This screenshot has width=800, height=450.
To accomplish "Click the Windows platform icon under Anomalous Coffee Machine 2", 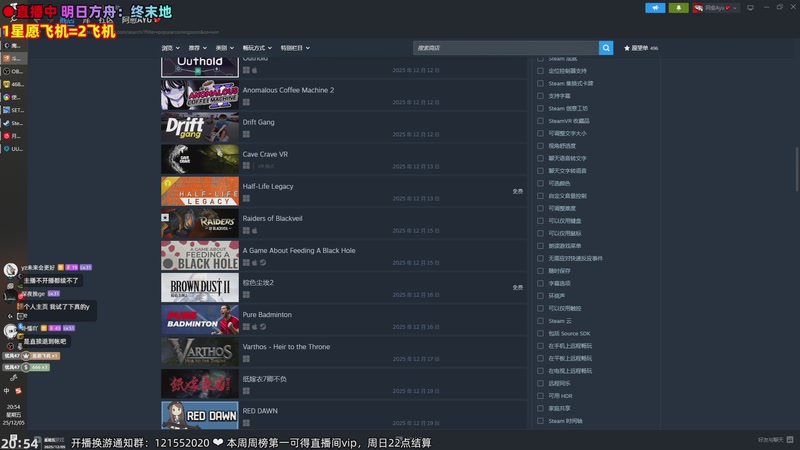I will coord(246,102).
